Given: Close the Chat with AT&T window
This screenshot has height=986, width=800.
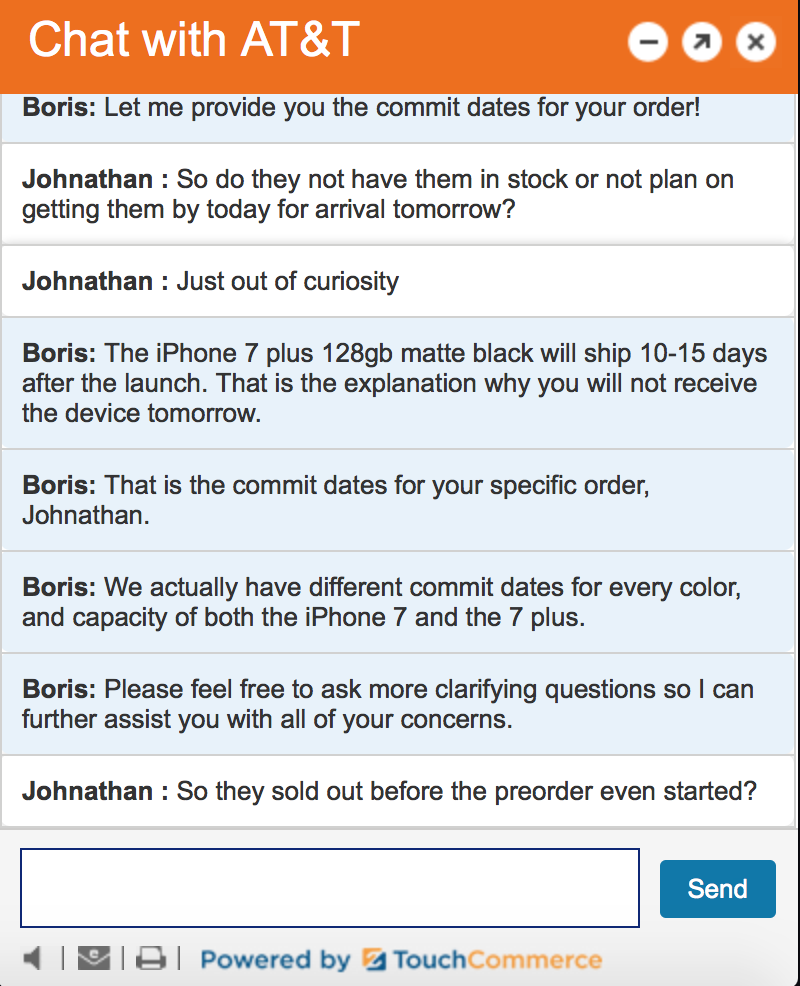Looking at the screenshot, I should 755,42.
